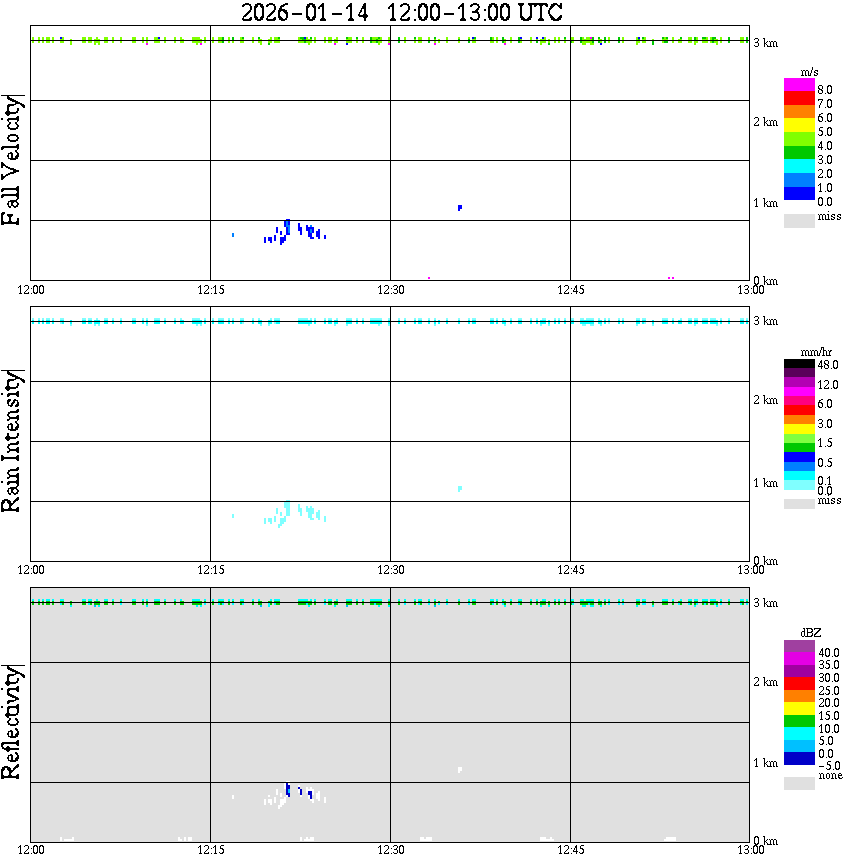Click 12:15 tick under Fall Velocity panel
850x868 pixels.
coord(210,290)
